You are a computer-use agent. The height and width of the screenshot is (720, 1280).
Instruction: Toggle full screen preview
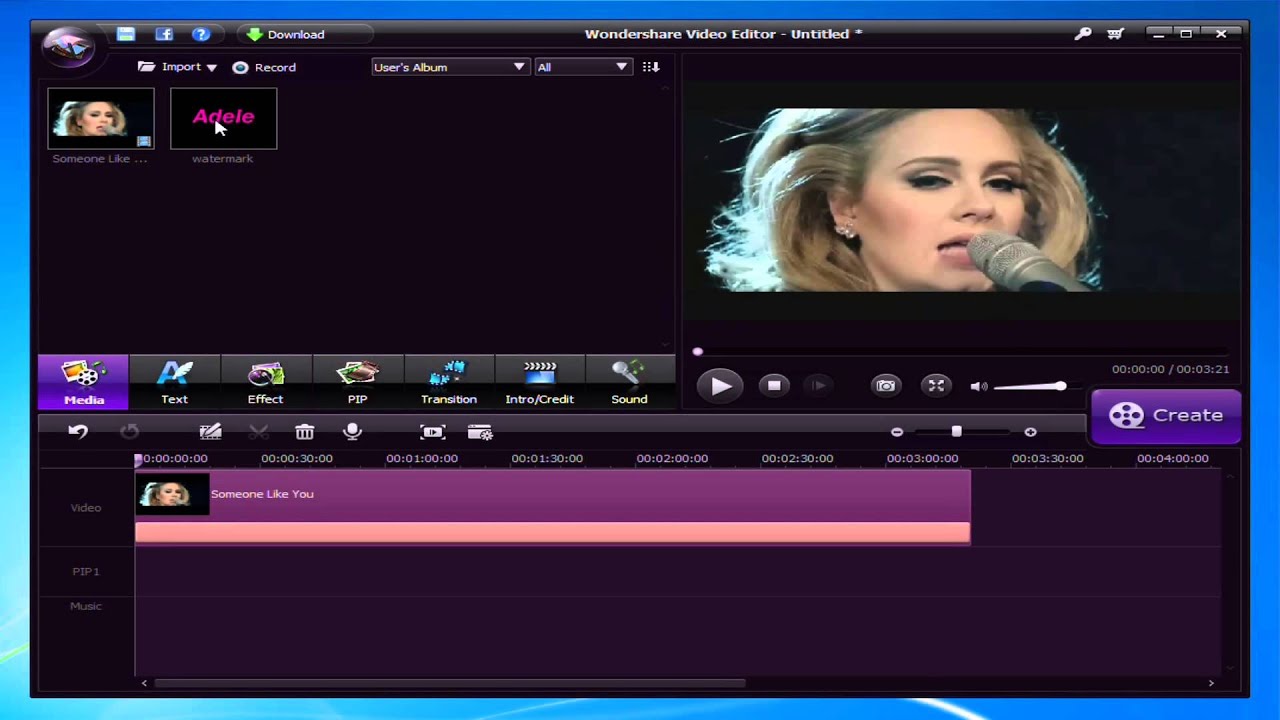[936, 386]
